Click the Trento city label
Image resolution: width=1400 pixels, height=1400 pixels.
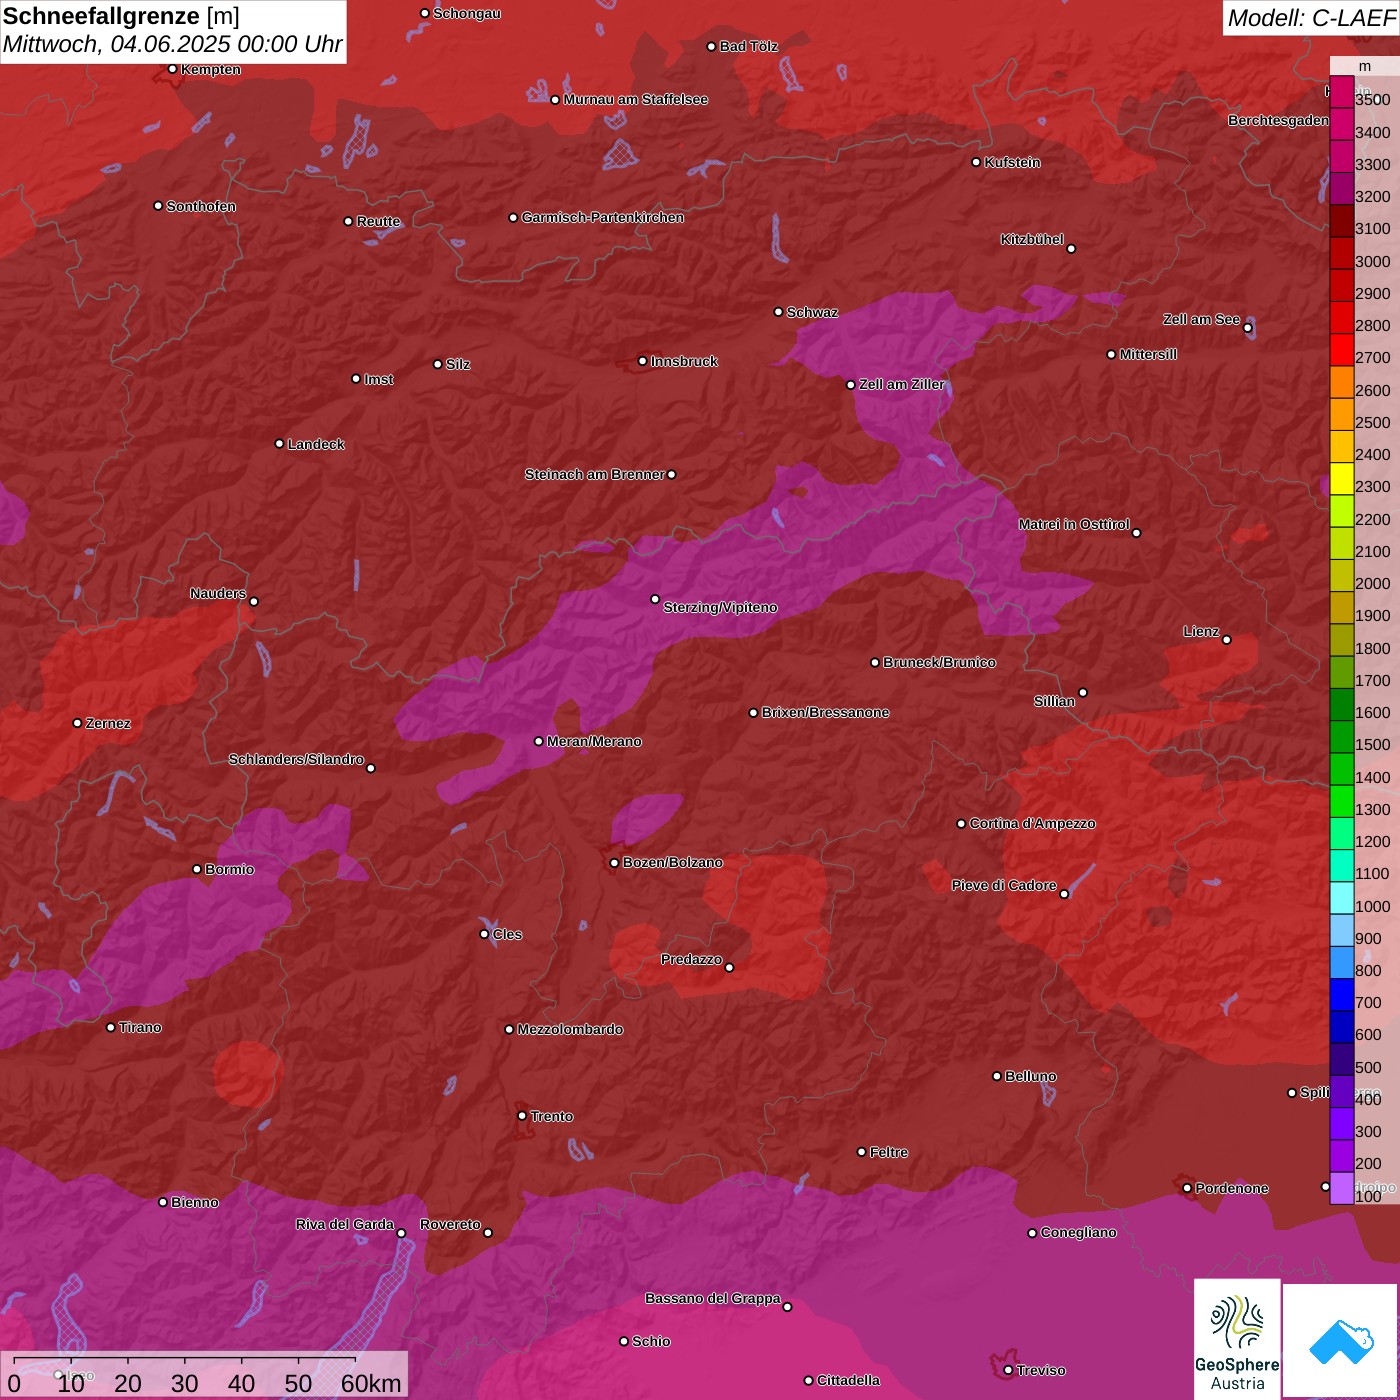(x=551, y=1116)
